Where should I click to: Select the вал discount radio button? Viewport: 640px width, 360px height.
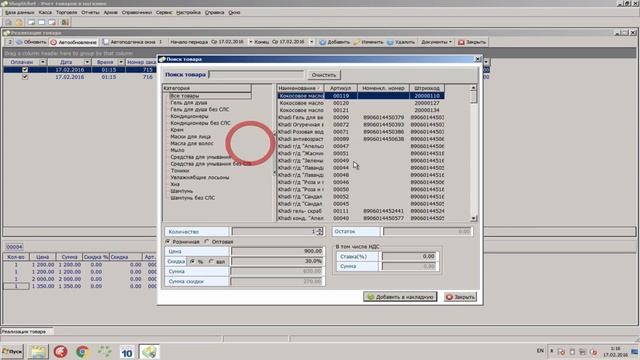[x=211, y=262]
